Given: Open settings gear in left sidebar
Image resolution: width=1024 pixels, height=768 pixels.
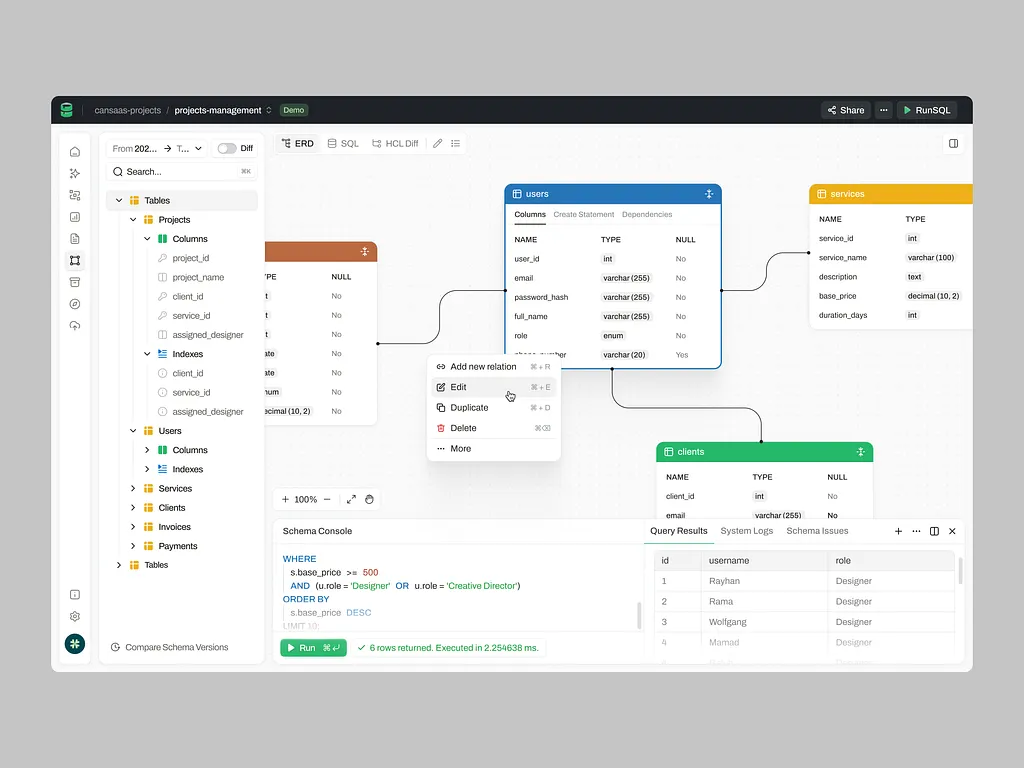Looking at the screenshot, I should click(75, 617).
